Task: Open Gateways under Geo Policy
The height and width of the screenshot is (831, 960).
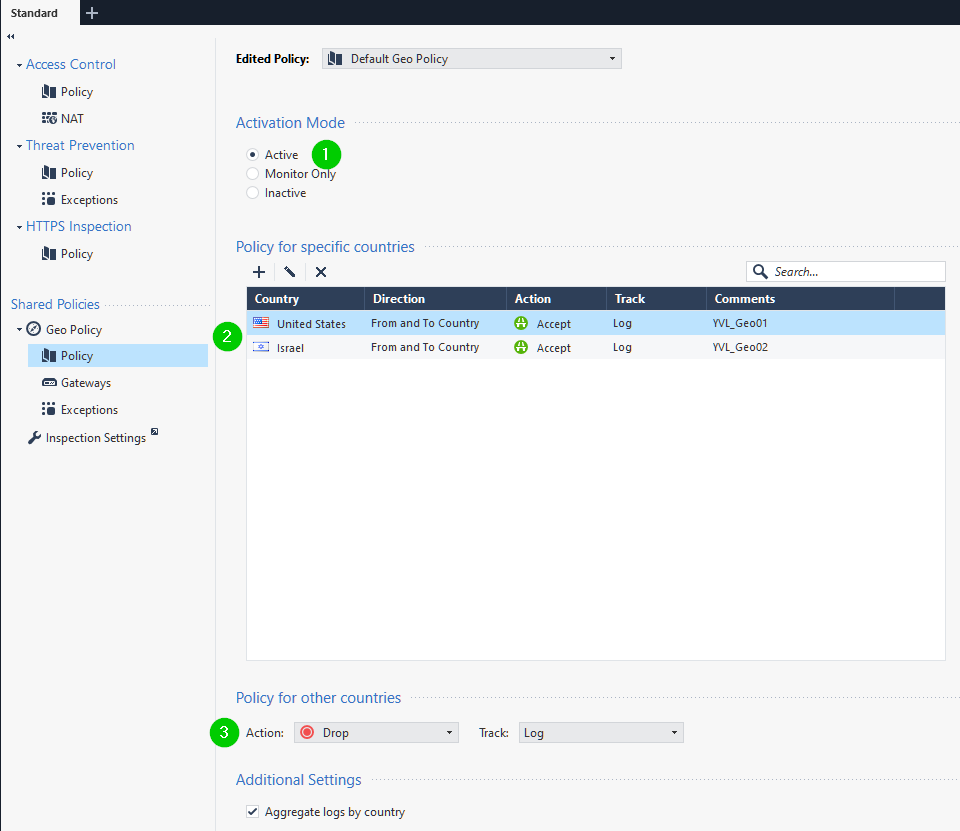Action: pos(86,383)
